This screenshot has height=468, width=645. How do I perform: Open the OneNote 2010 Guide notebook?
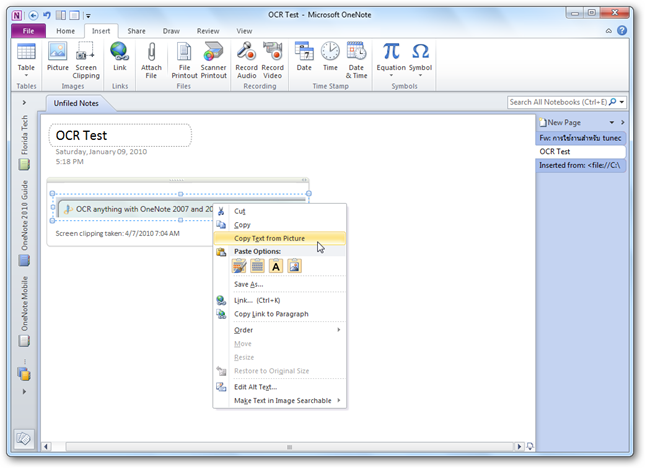24,223
